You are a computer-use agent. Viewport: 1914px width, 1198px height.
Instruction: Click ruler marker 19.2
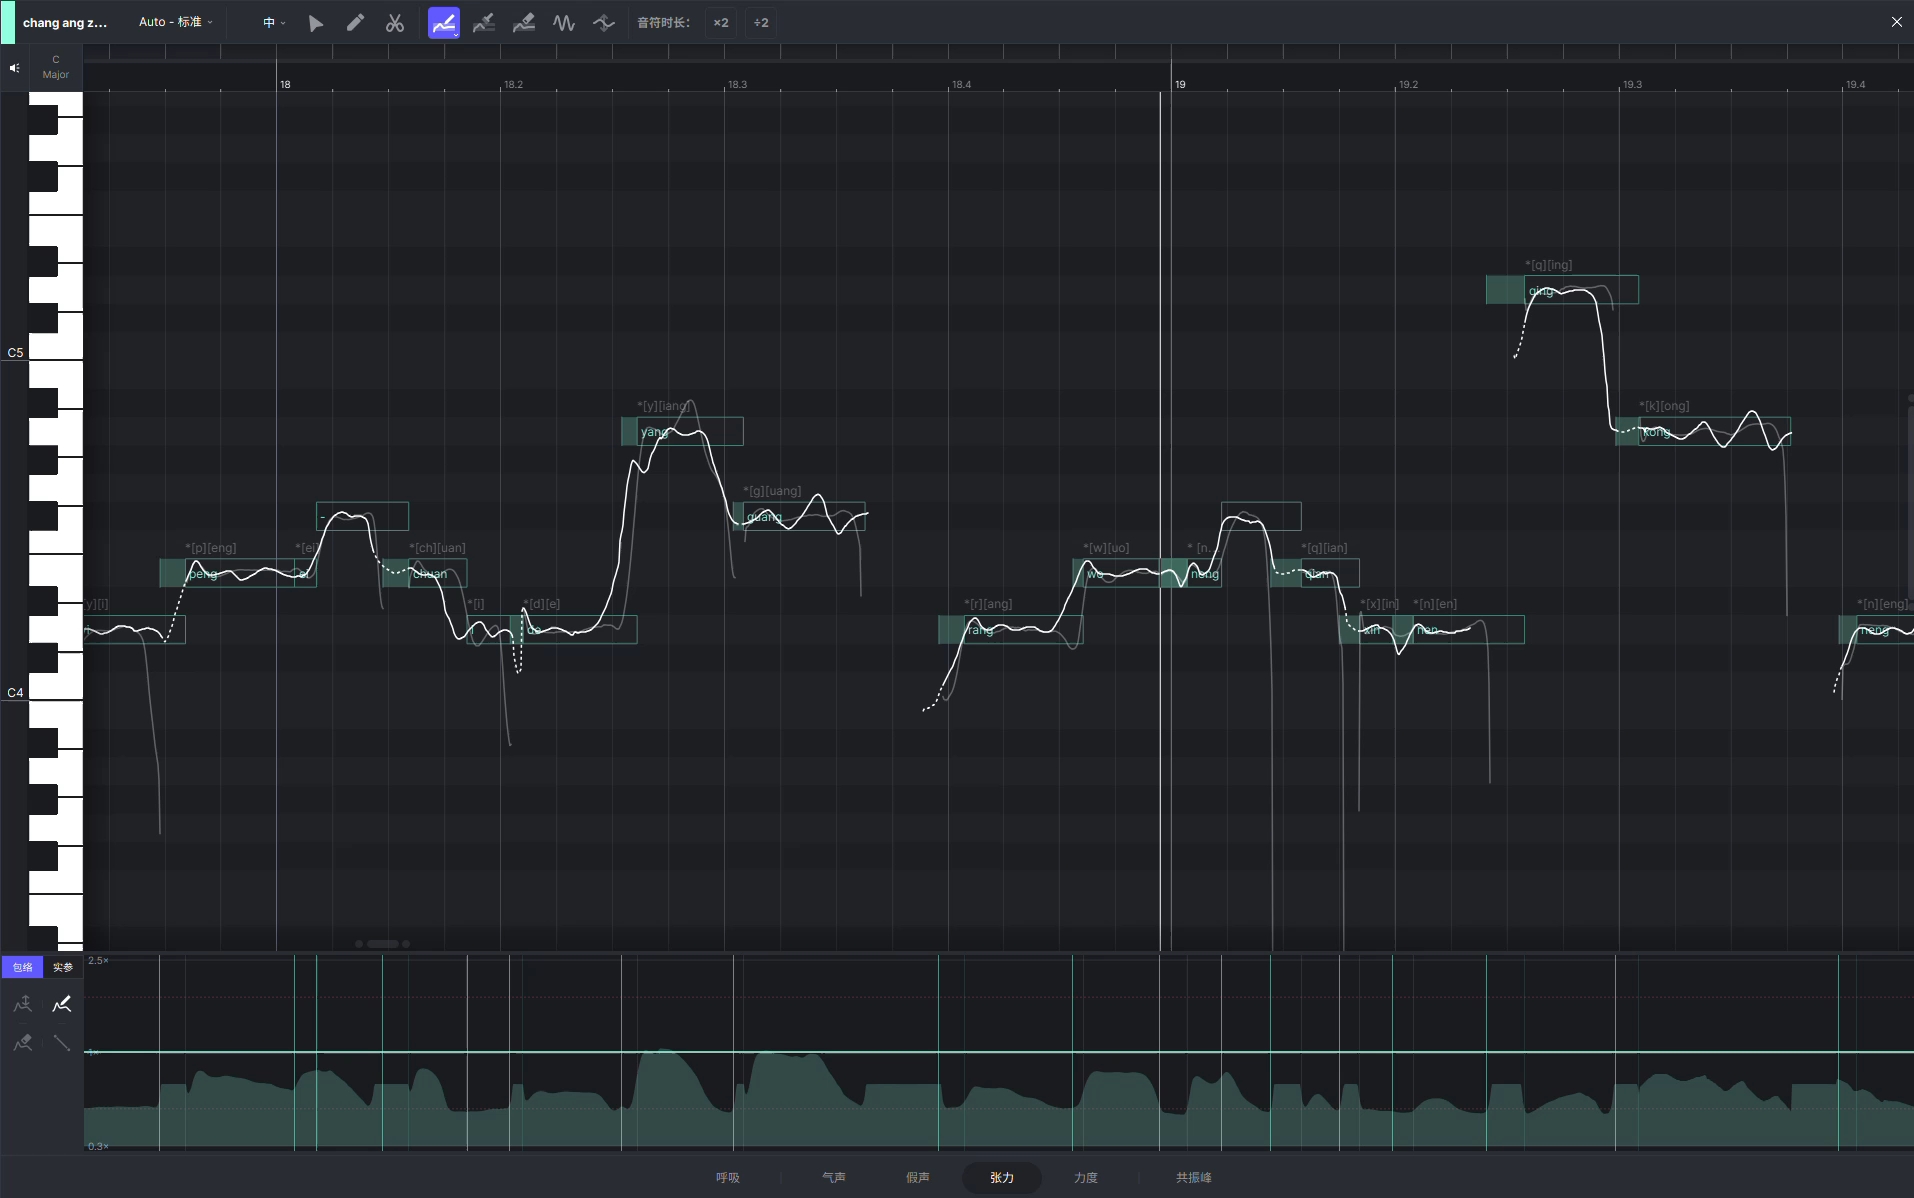click(x=1408, y=84)
